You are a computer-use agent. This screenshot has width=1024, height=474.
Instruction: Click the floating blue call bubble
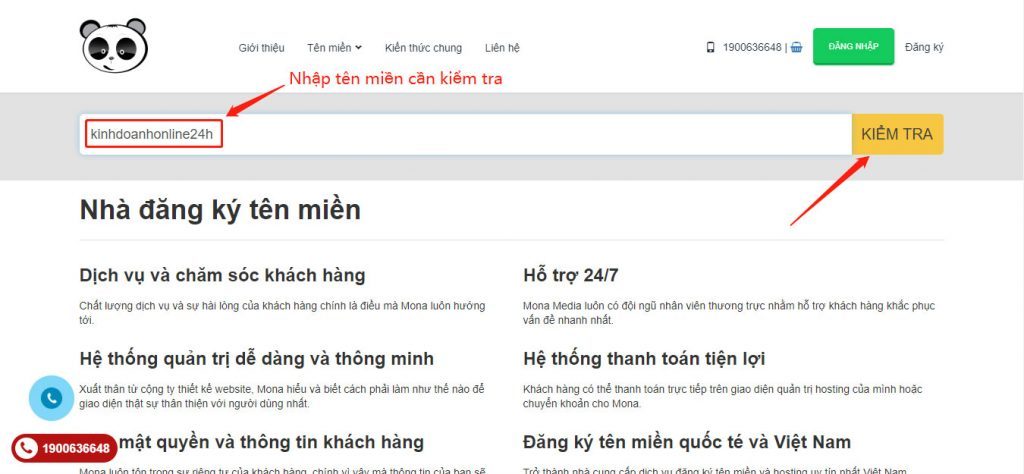[51, 398]
